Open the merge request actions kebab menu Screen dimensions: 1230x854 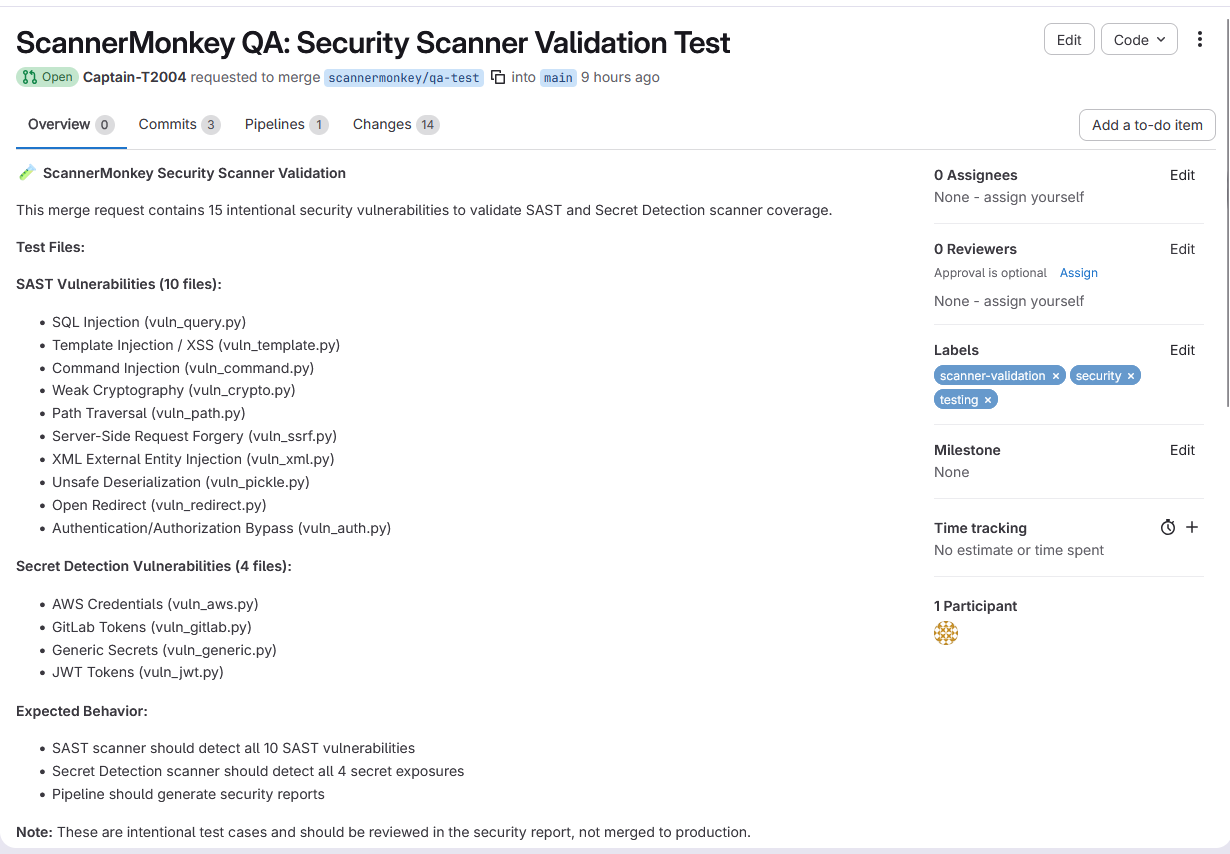tap(1200, 40)
